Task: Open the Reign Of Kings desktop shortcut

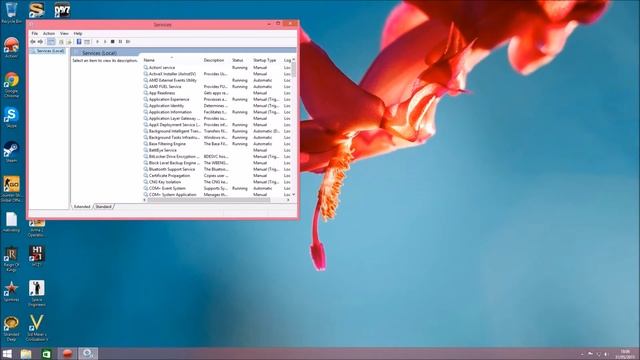Action: tap(11, 259)
